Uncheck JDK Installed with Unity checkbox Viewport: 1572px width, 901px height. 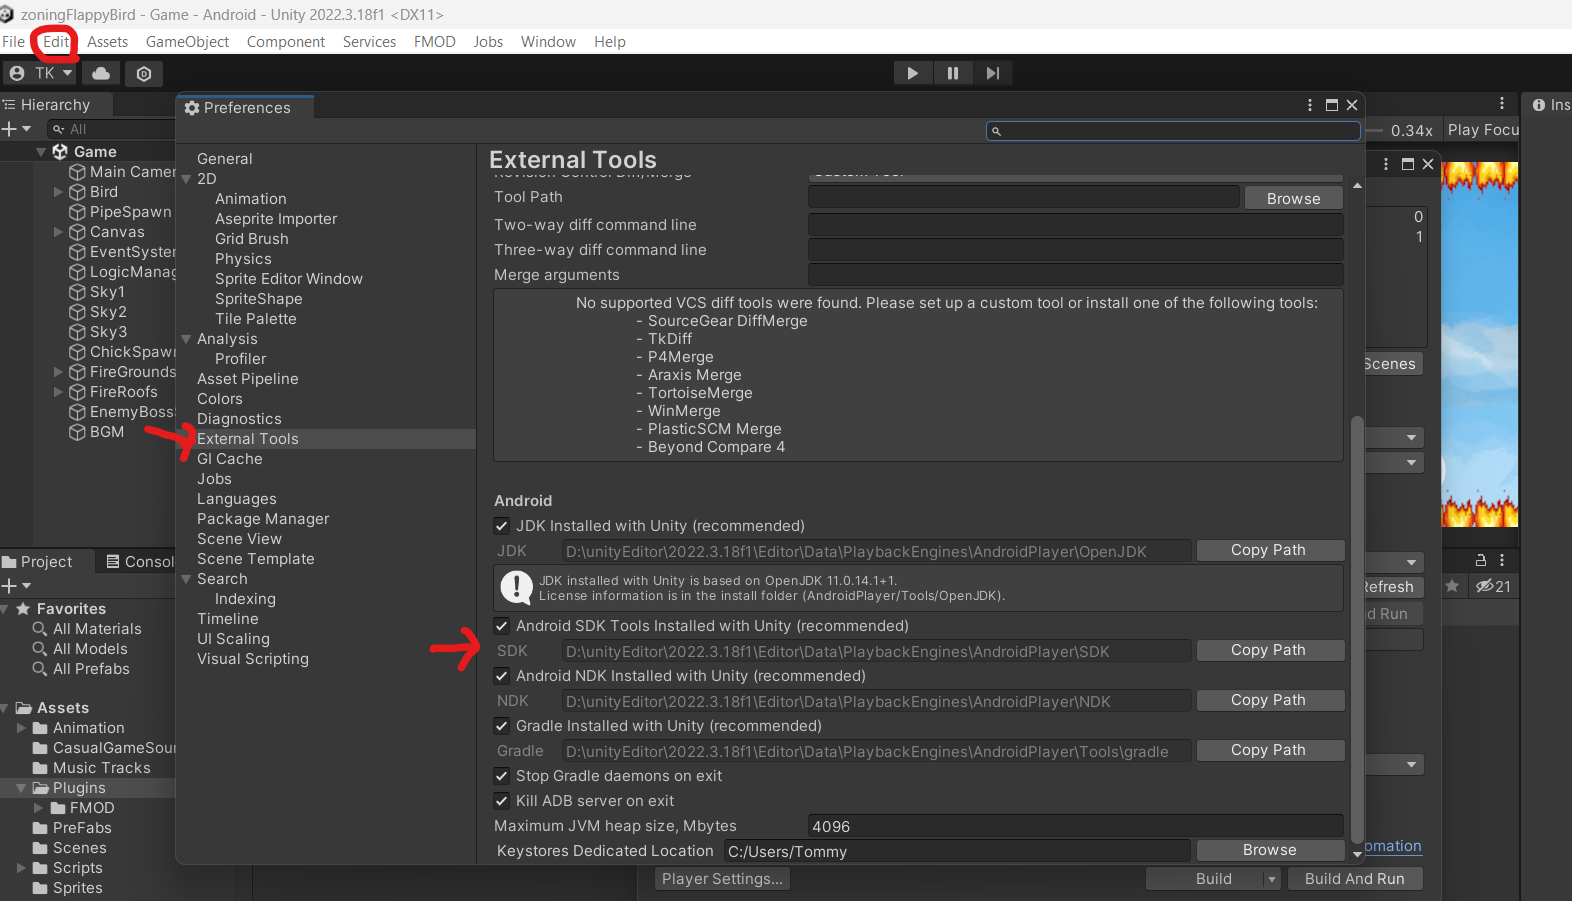(502, 526)
